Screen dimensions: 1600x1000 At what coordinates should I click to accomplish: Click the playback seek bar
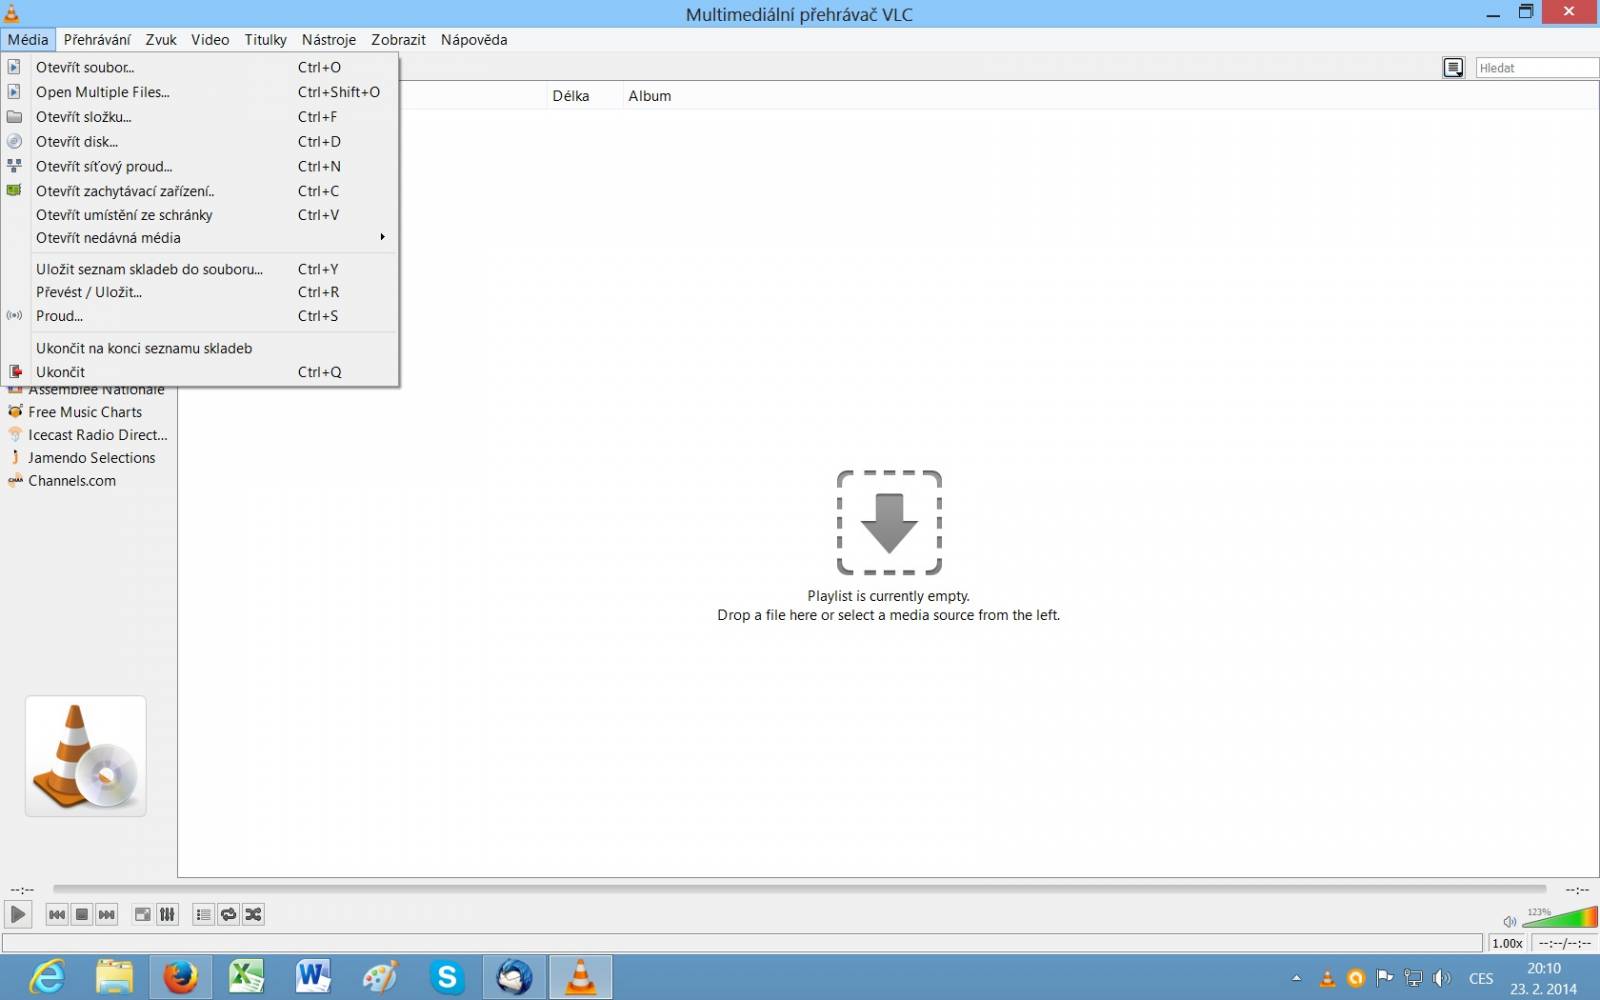click(799, 888)
